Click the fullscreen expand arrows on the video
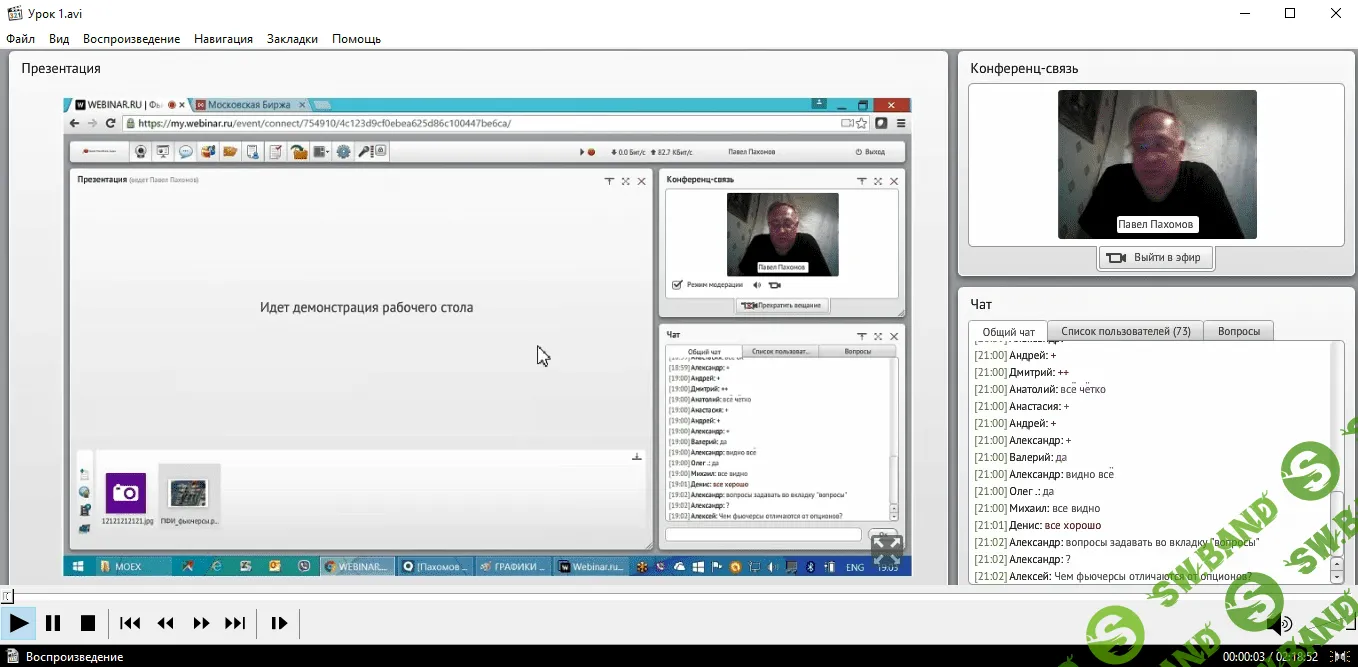 [886, 549]
